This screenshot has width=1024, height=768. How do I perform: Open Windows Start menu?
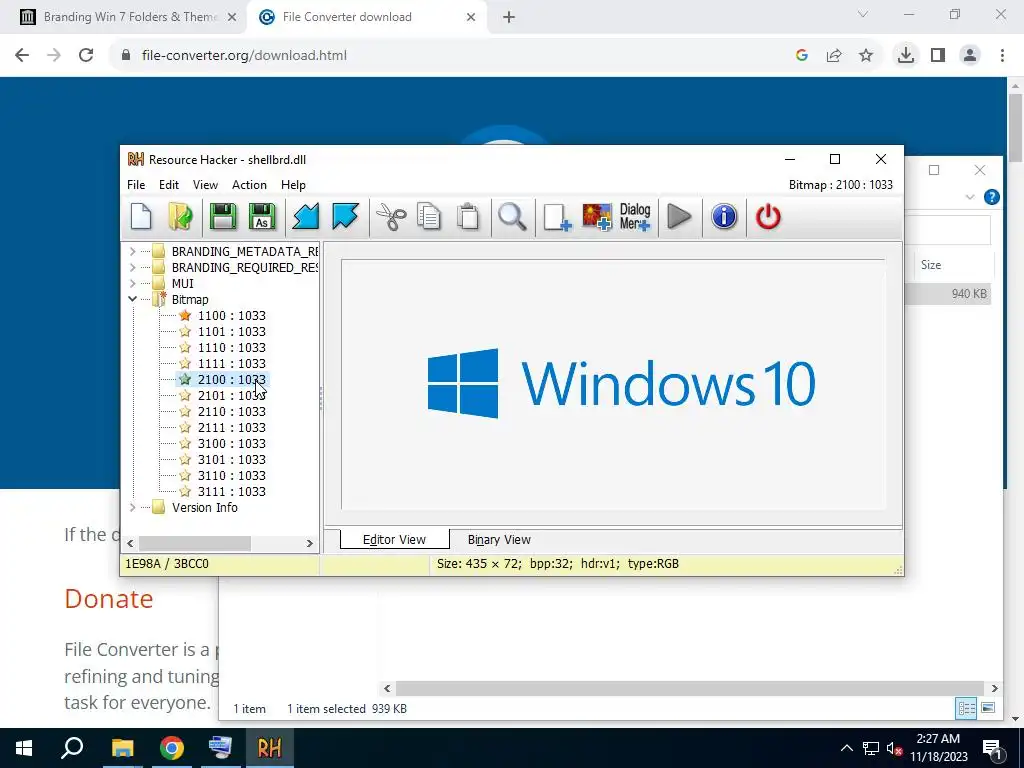24,748
